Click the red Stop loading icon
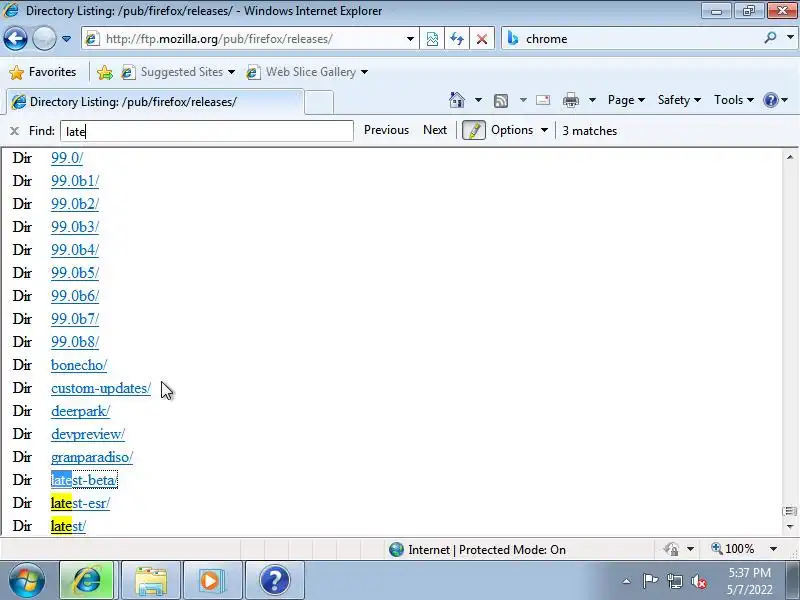This screenshot has width=800, height=600. (481, 39)
